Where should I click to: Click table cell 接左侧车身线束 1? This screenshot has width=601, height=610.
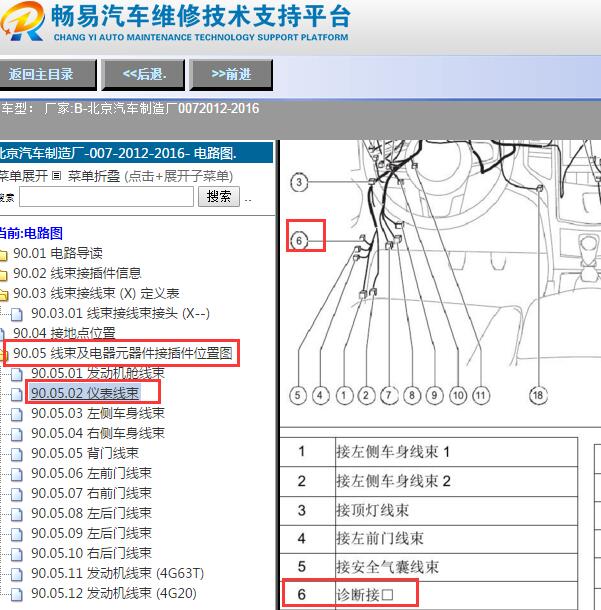[x=456, y=452]
